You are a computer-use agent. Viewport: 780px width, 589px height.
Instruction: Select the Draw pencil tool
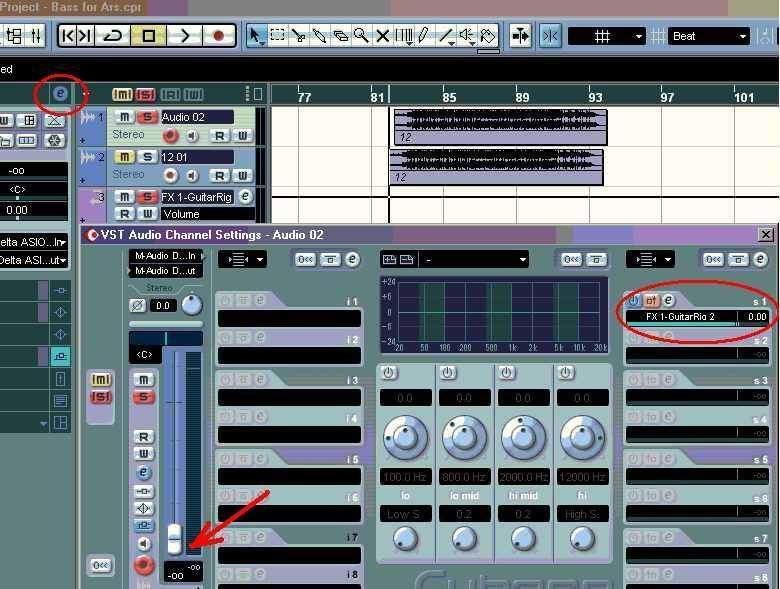(x=423, y=36)
